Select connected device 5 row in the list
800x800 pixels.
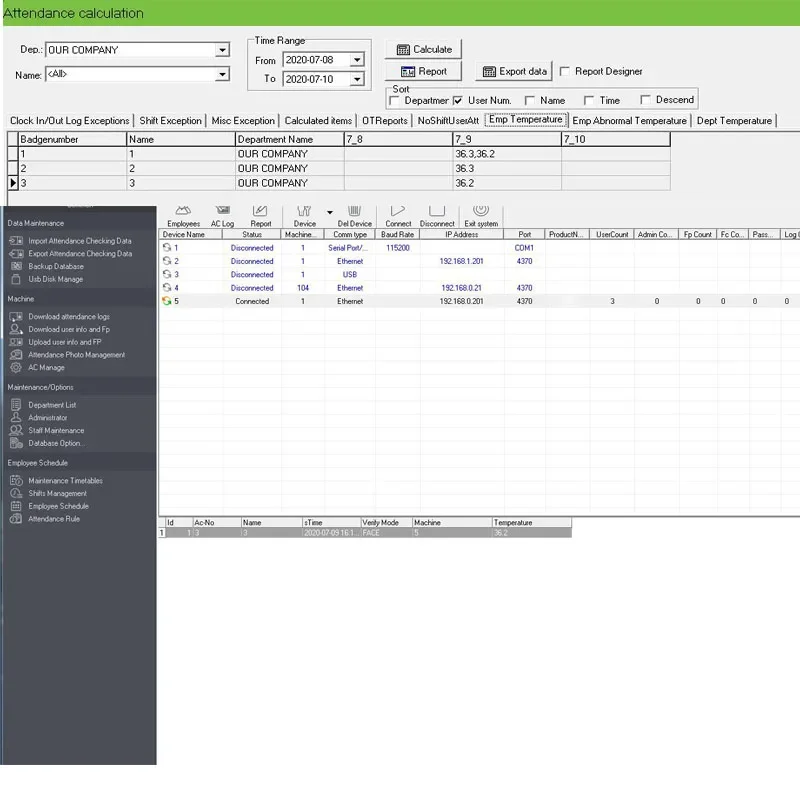click(350, 301)
